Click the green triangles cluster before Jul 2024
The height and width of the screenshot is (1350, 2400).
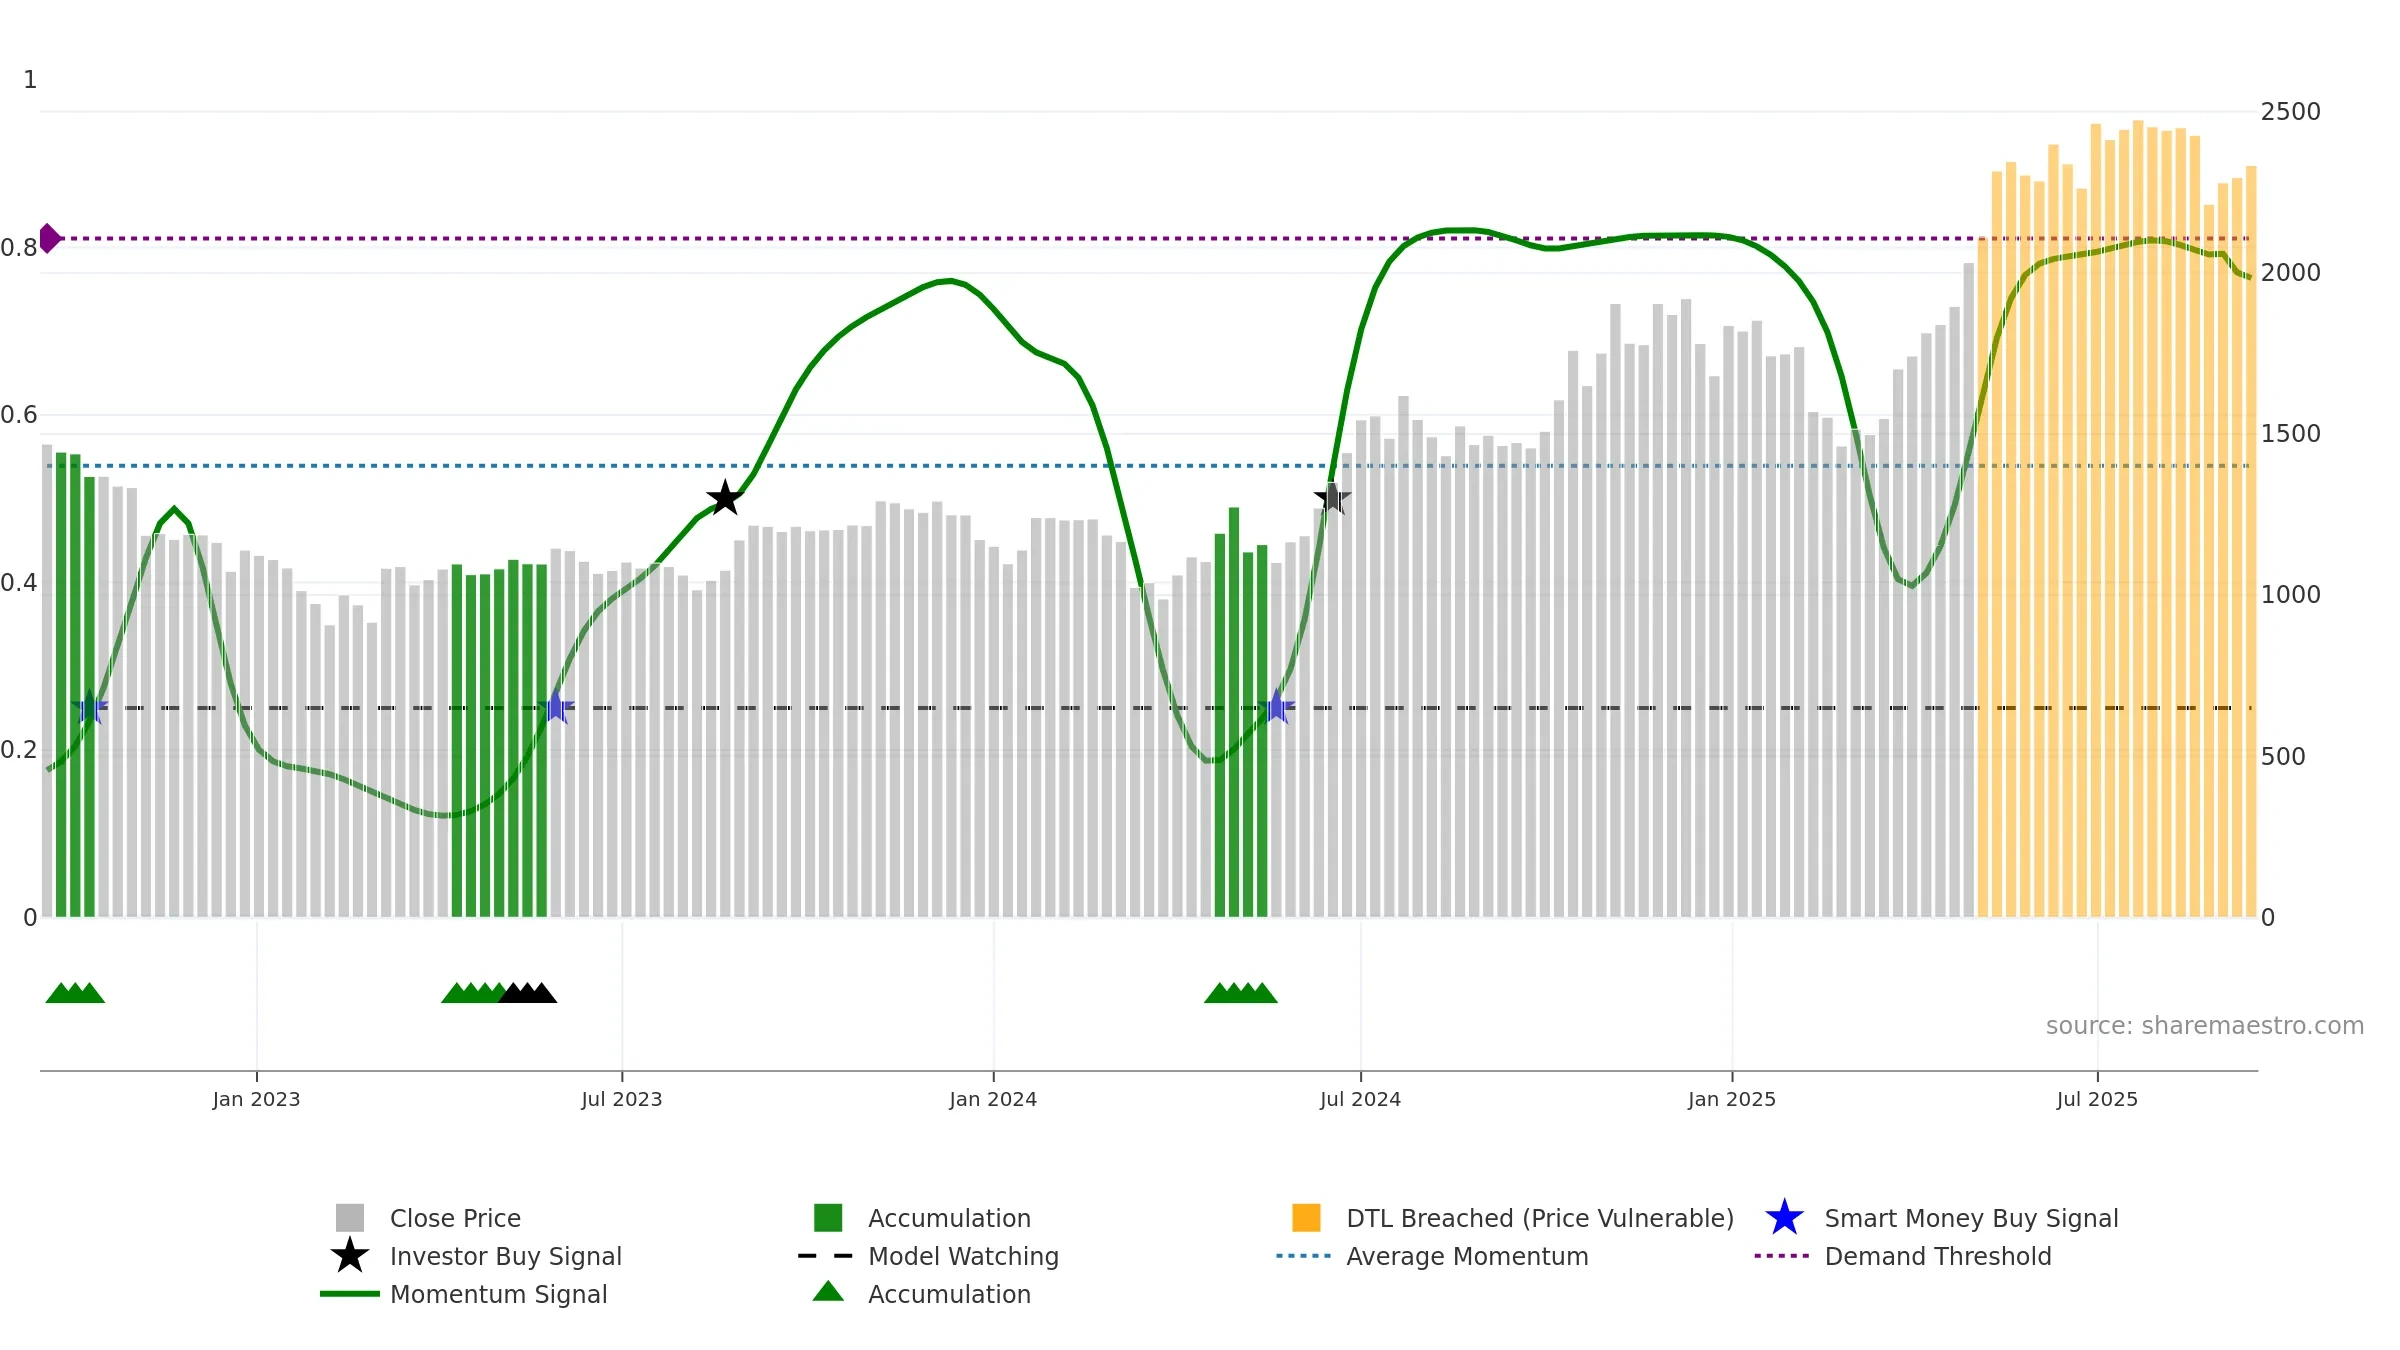coord(1241,993)
